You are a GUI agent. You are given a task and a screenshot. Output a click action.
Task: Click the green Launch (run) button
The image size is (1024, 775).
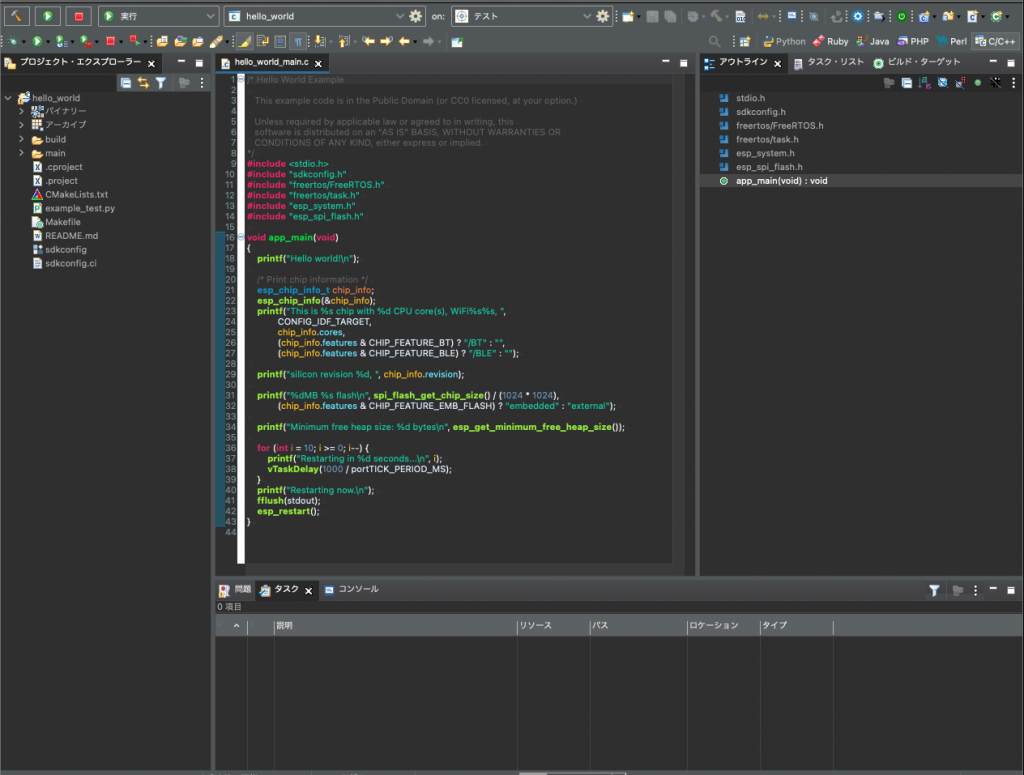pyautogui.click(x=48, y=16)
